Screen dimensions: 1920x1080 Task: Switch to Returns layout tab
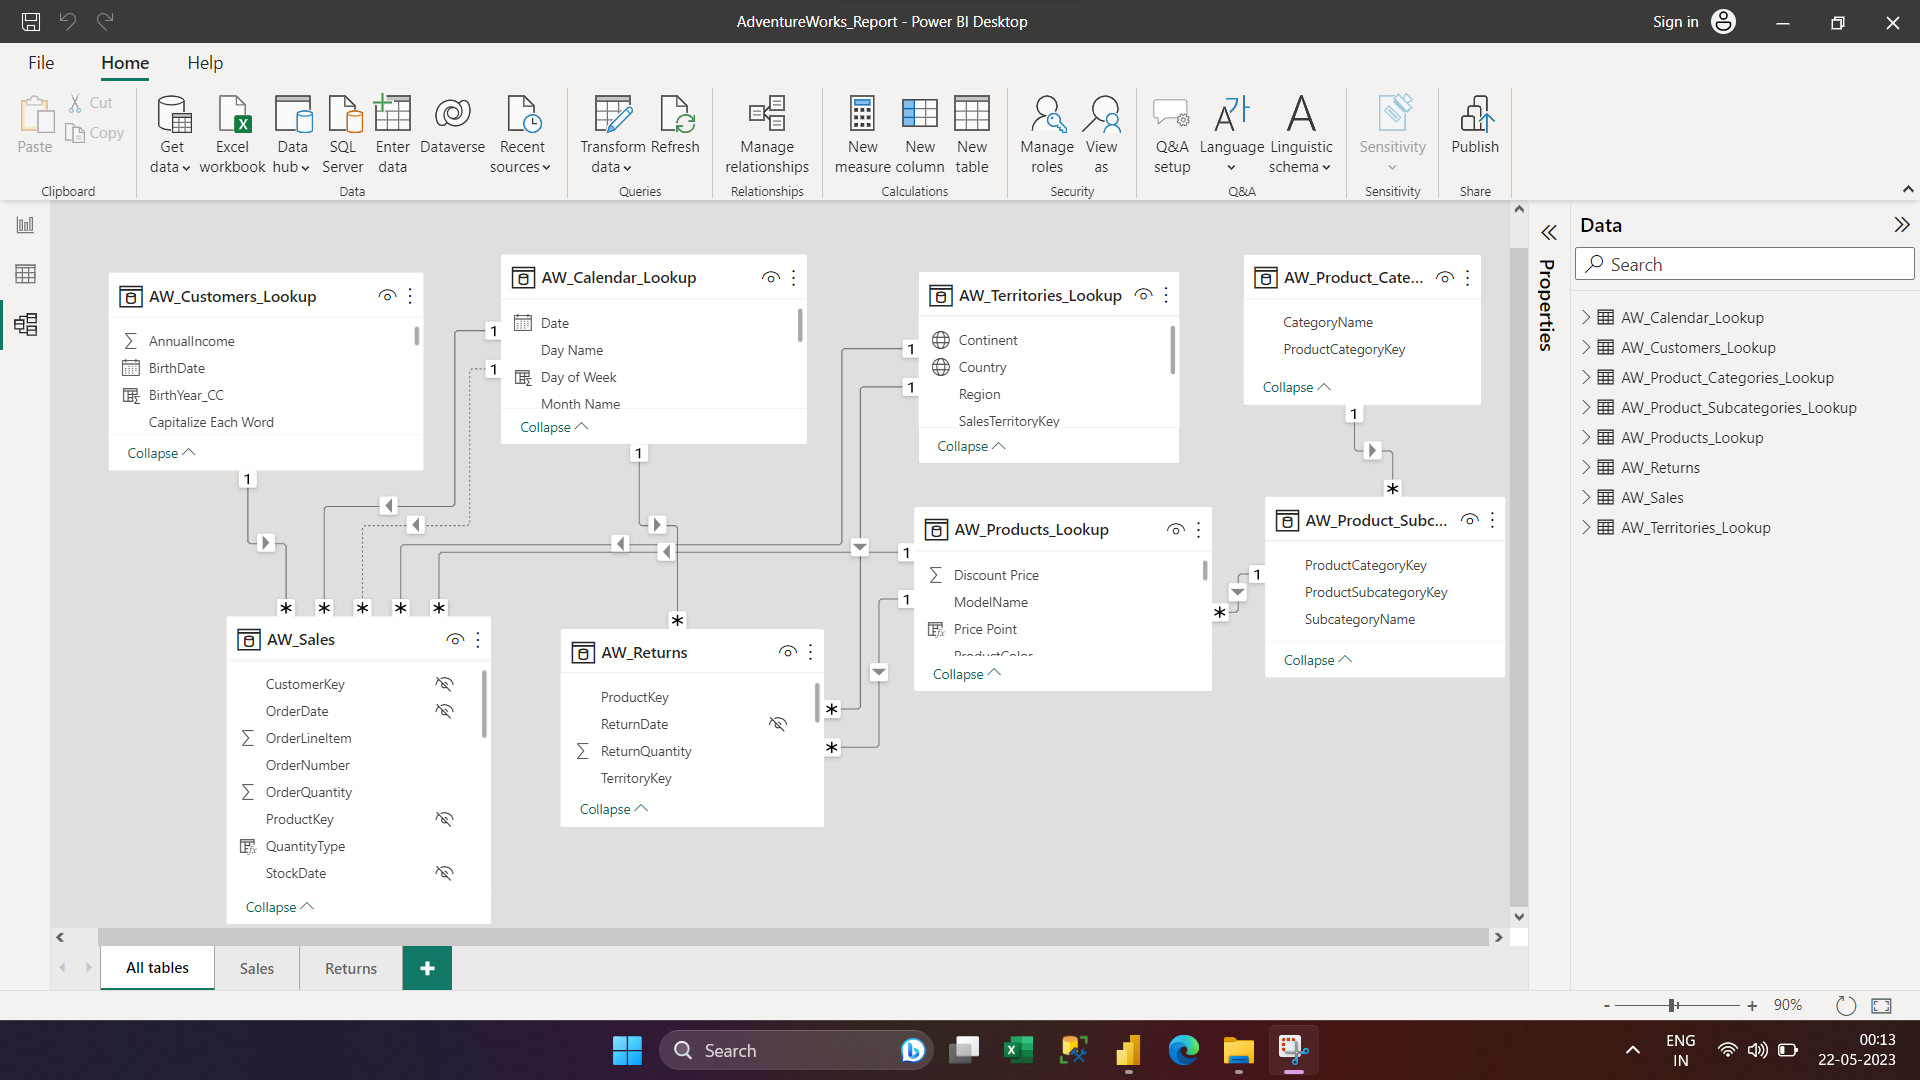tap(351, 968)
